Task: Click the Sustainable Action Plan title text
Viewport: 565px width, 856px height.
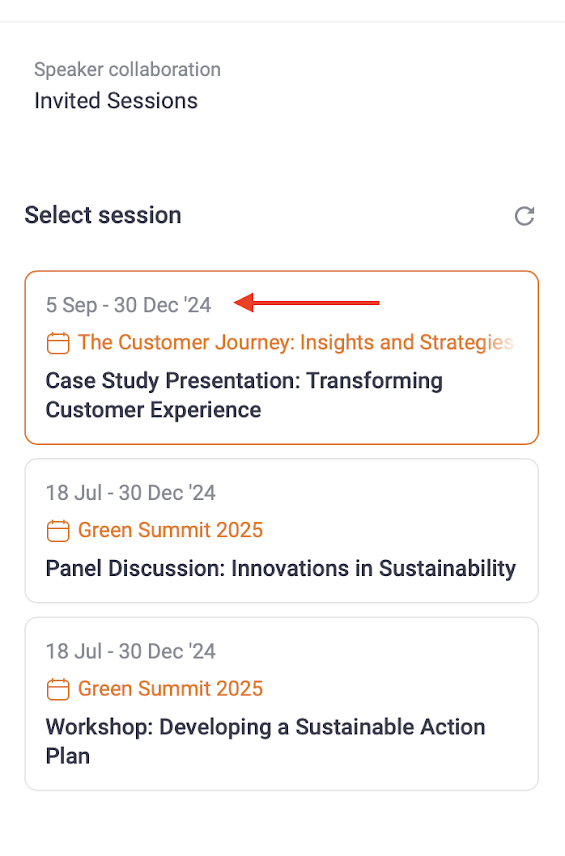Action: pos(265,741)
